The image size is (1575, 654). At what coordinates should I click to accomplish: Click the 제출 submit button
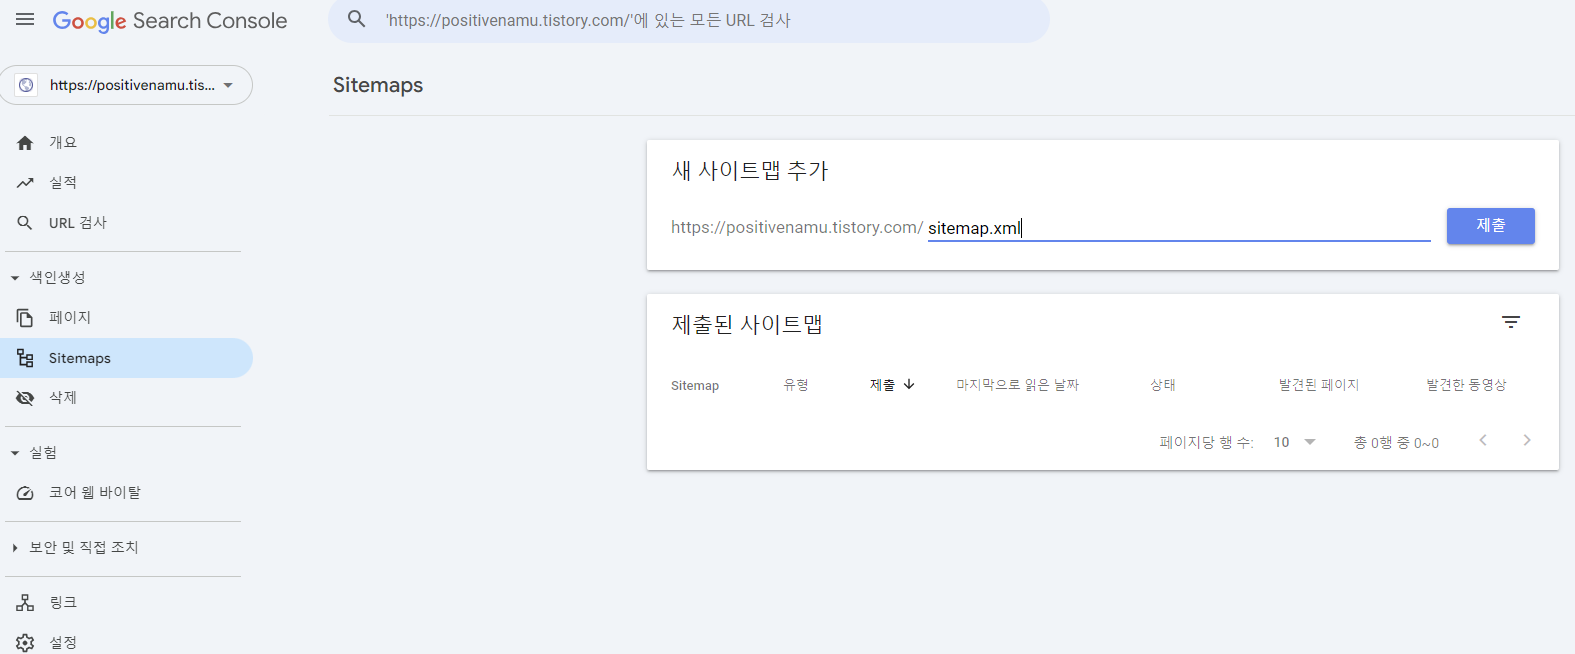(1490, 226)
